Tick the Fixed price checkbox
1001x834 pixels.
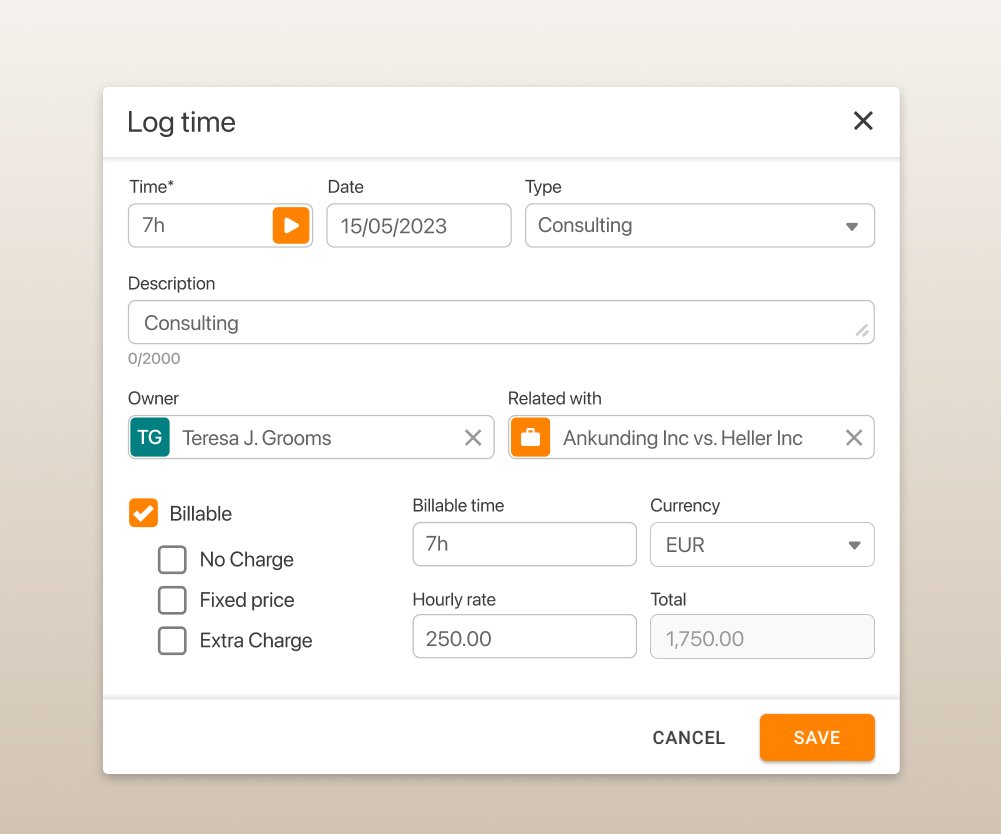coord(172,600)
